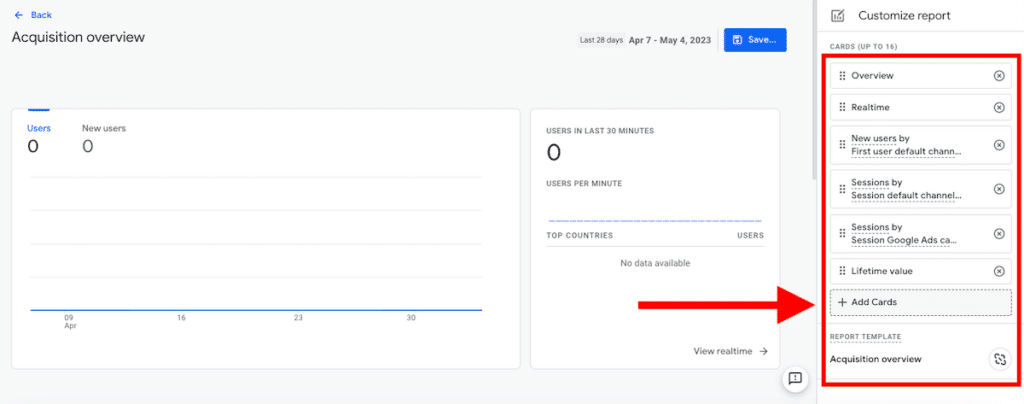This screenshot has width=1024, height=404.
Task: Grab the drag handle of Overview card
Action: click(842, 76)
